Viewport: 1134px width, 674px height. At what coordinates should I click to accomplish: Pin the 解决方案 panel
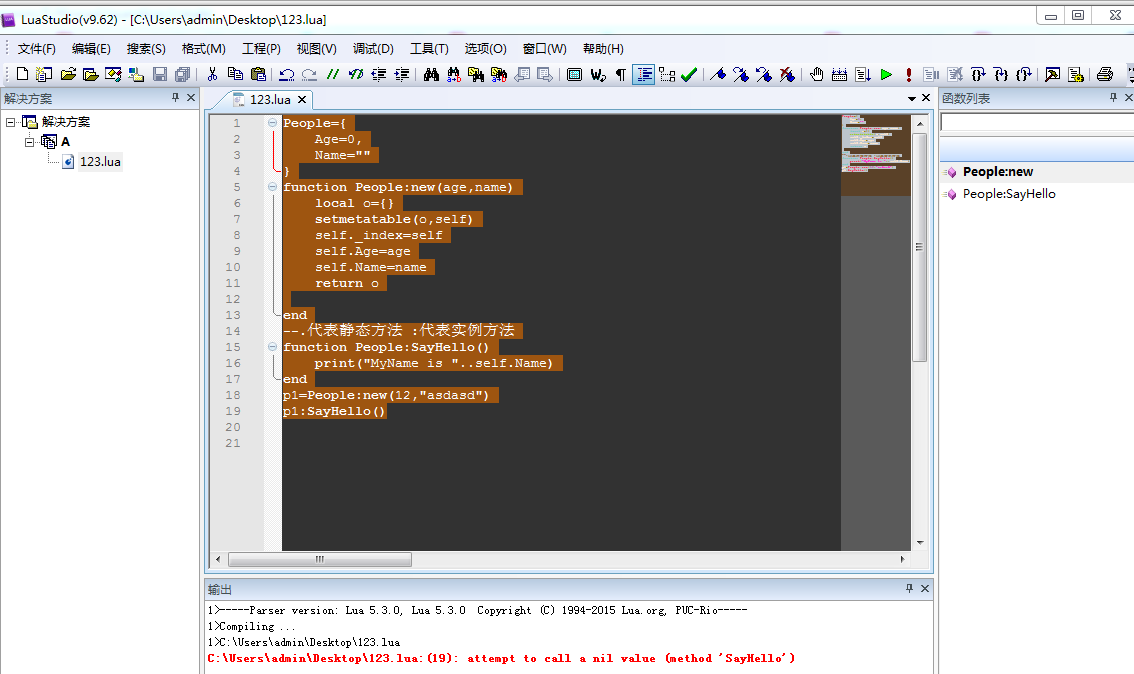click(176, 98)
